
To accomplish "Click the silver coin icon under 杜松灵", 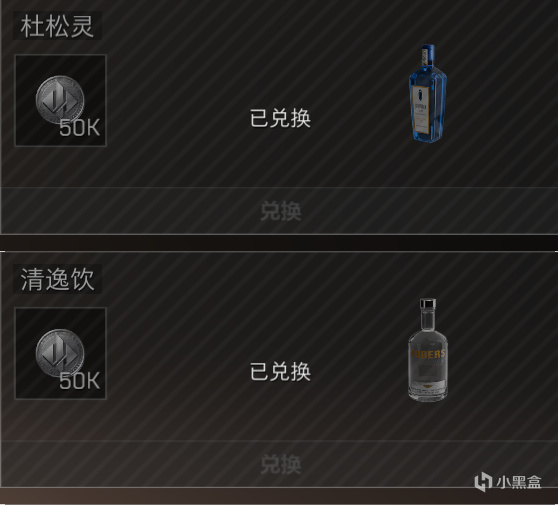I will [x=60, y=100].
